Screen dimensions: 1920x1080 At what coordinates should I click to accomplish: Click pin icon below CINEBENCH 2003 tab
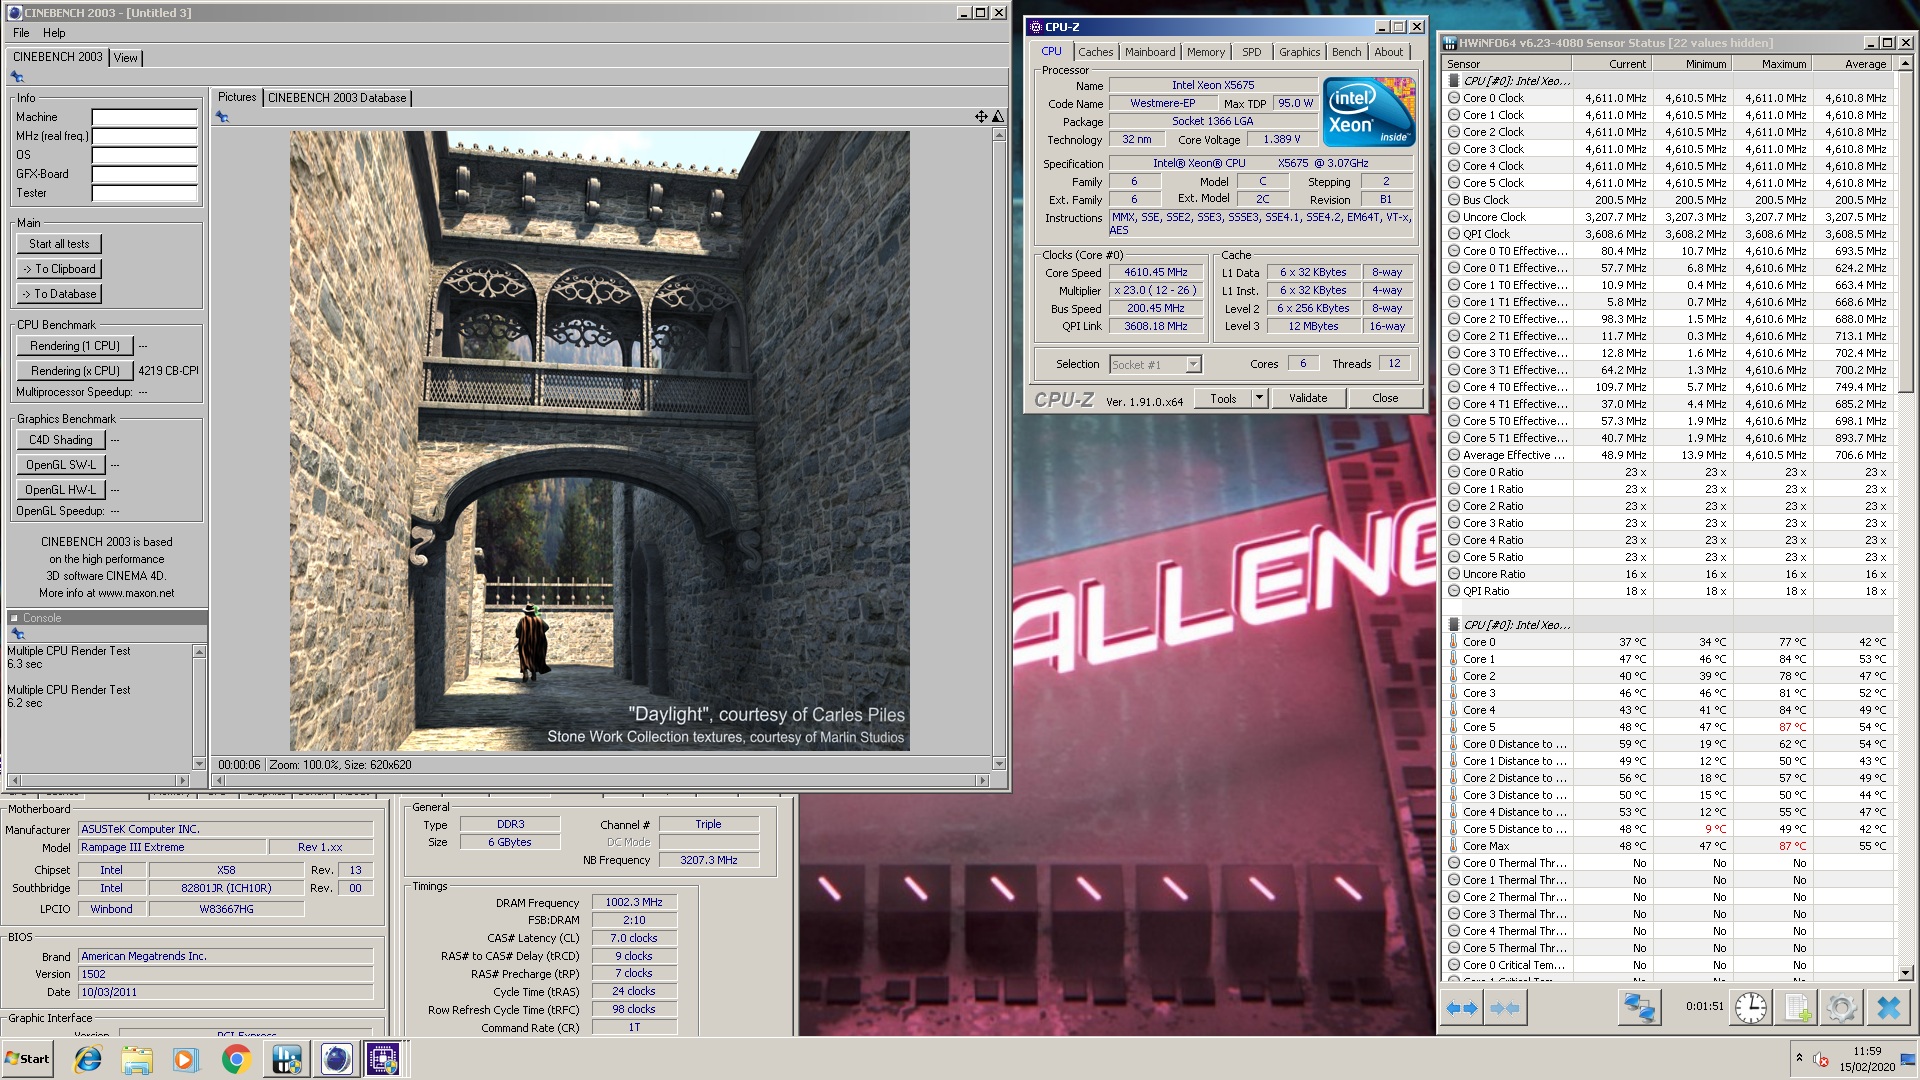click(x=17, y=77)
